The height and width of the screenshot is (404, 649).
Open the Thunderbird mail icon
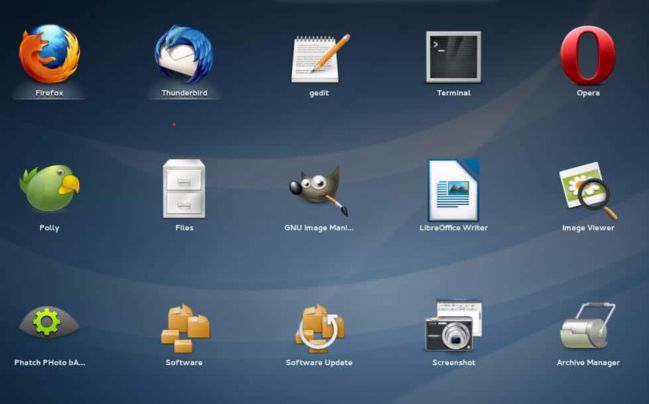click(184, 54)
